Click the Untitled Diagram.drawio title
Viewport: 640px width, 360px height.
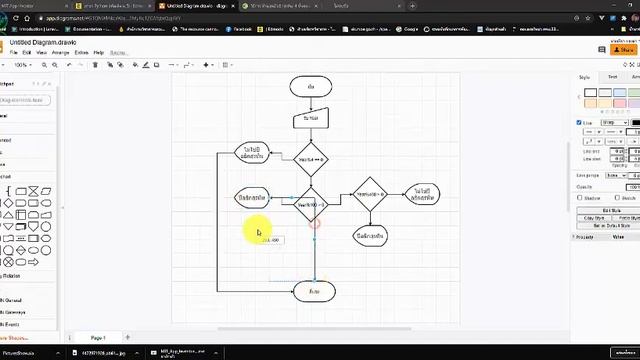[x=43, y=42]
